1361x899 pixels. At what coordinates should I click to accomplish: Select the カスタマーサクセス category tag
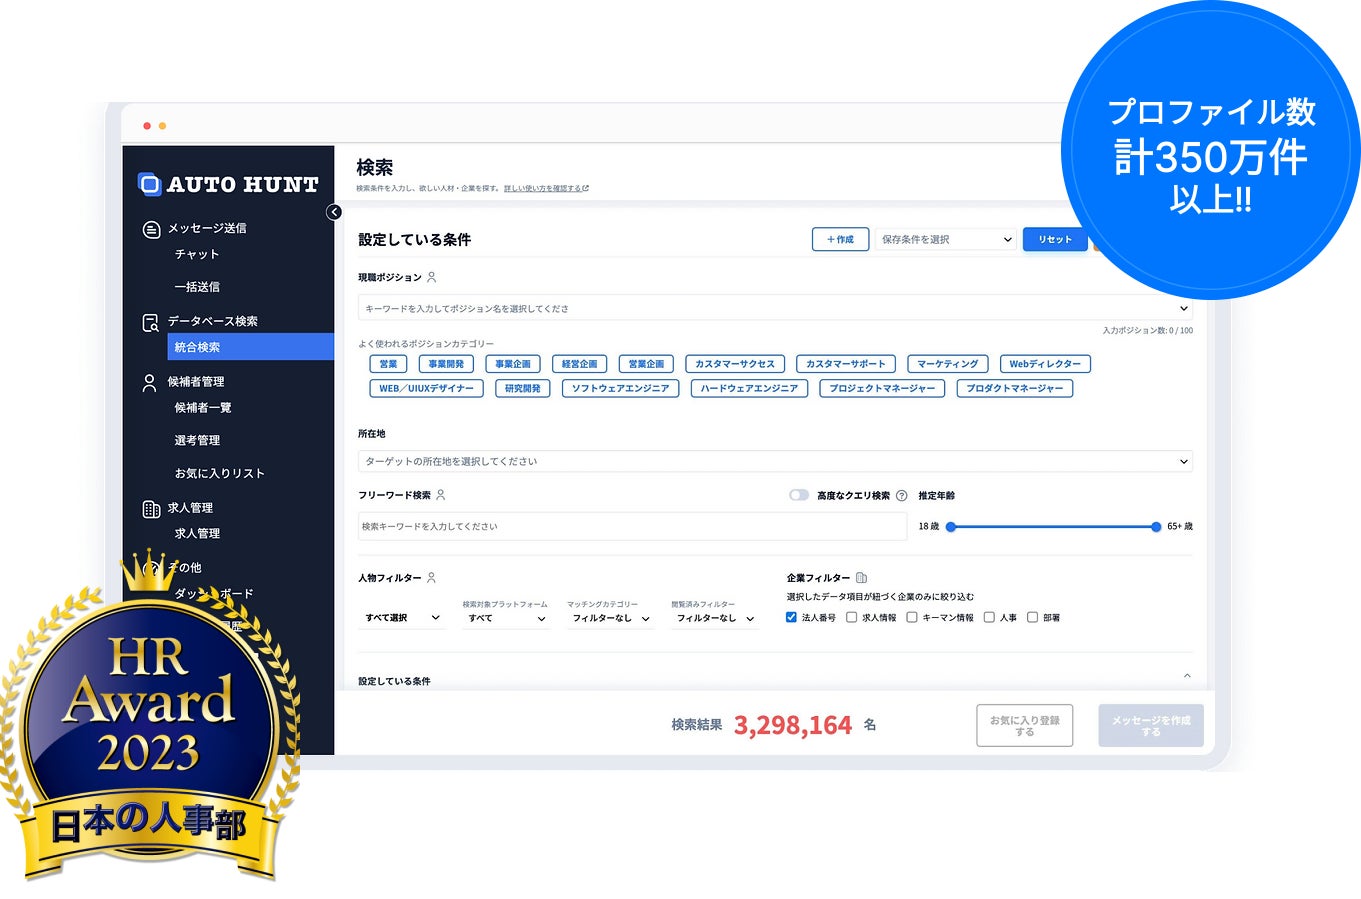point(735,364)
